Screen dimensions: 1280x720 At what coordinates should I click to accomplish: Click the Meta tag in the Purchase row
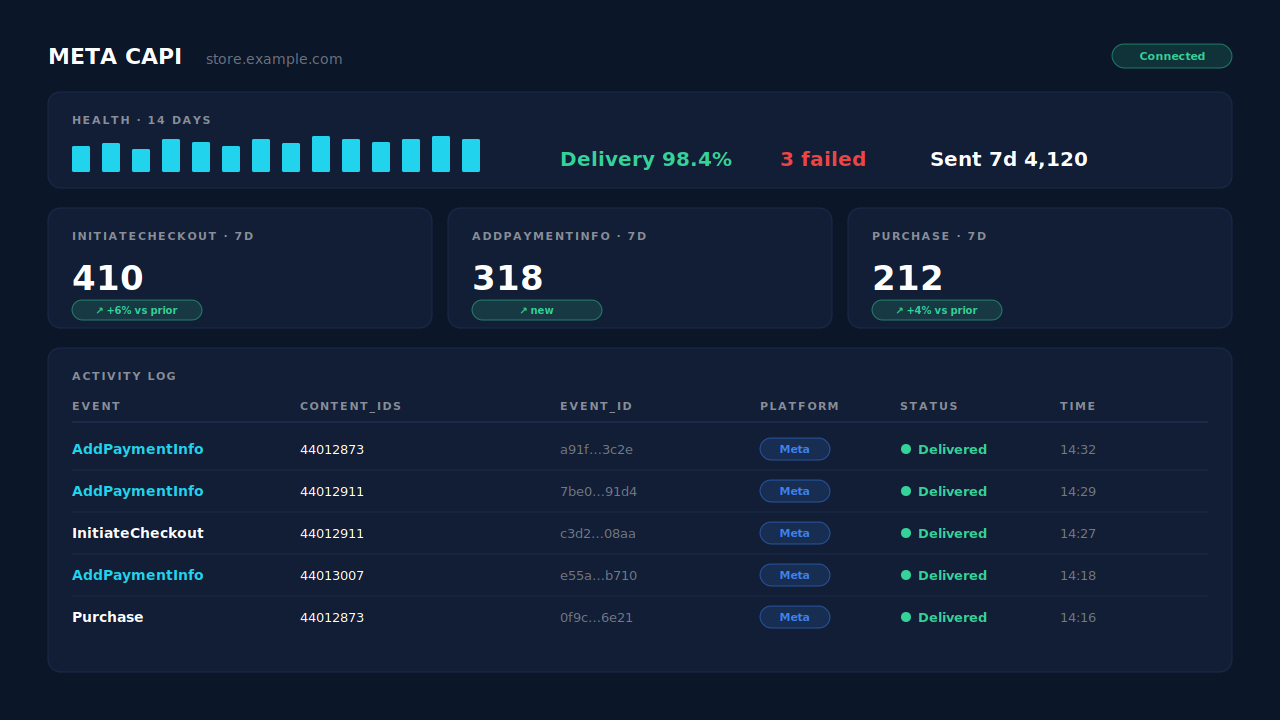tap(795, 617)
